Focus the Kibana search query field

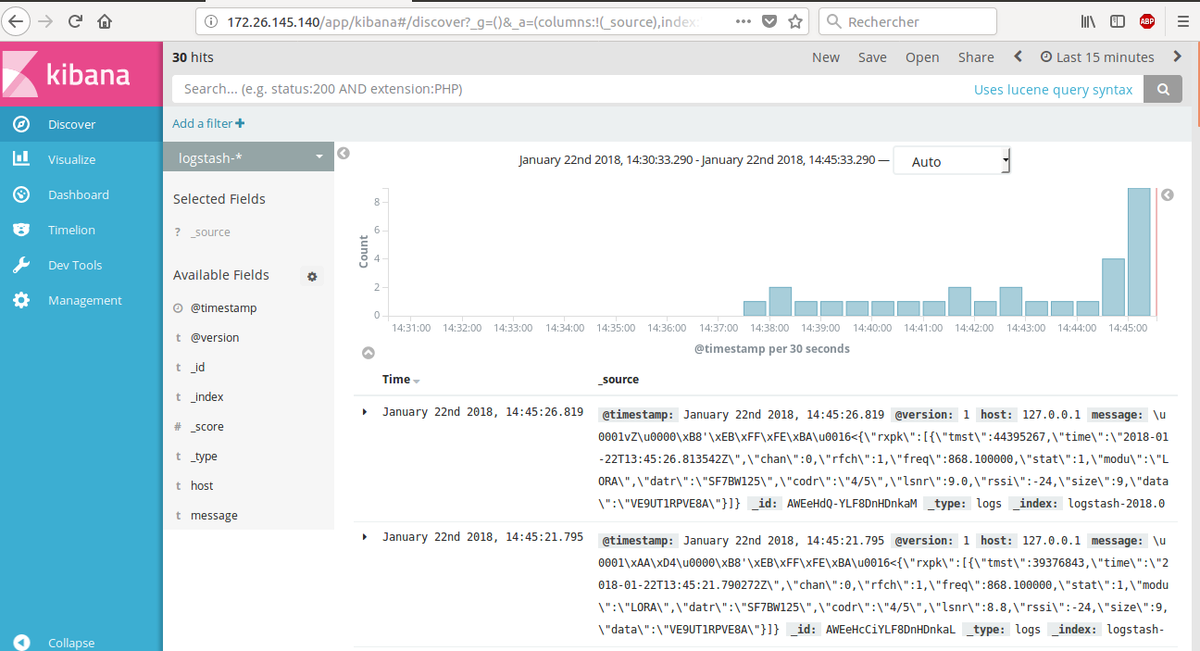560,89
